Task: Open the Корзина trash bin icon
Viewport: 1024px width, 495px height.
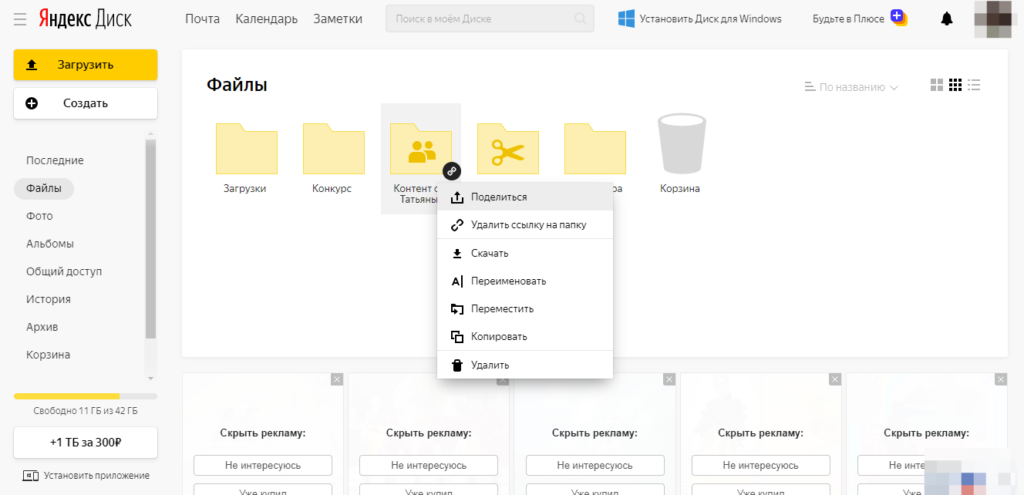Action: click(679, 147)
